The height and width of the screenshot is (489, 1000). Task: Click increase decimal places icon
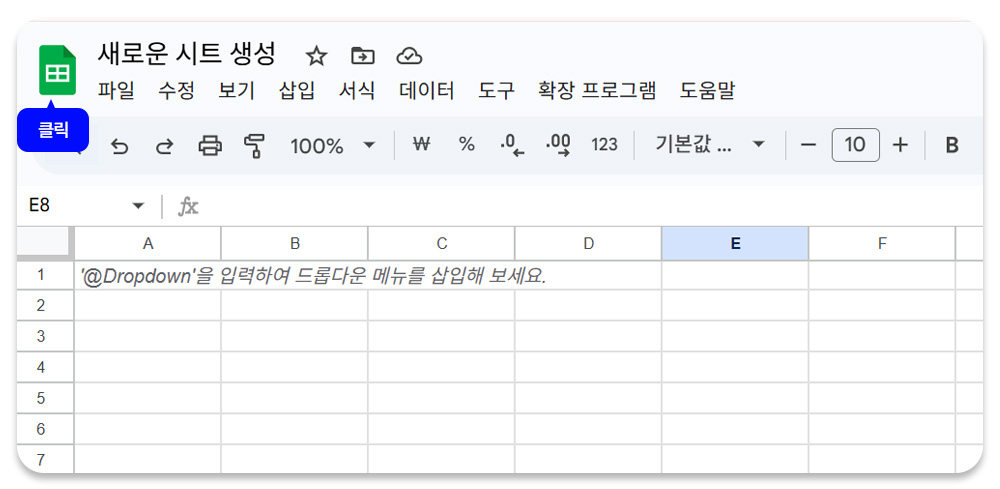[559, 145]
